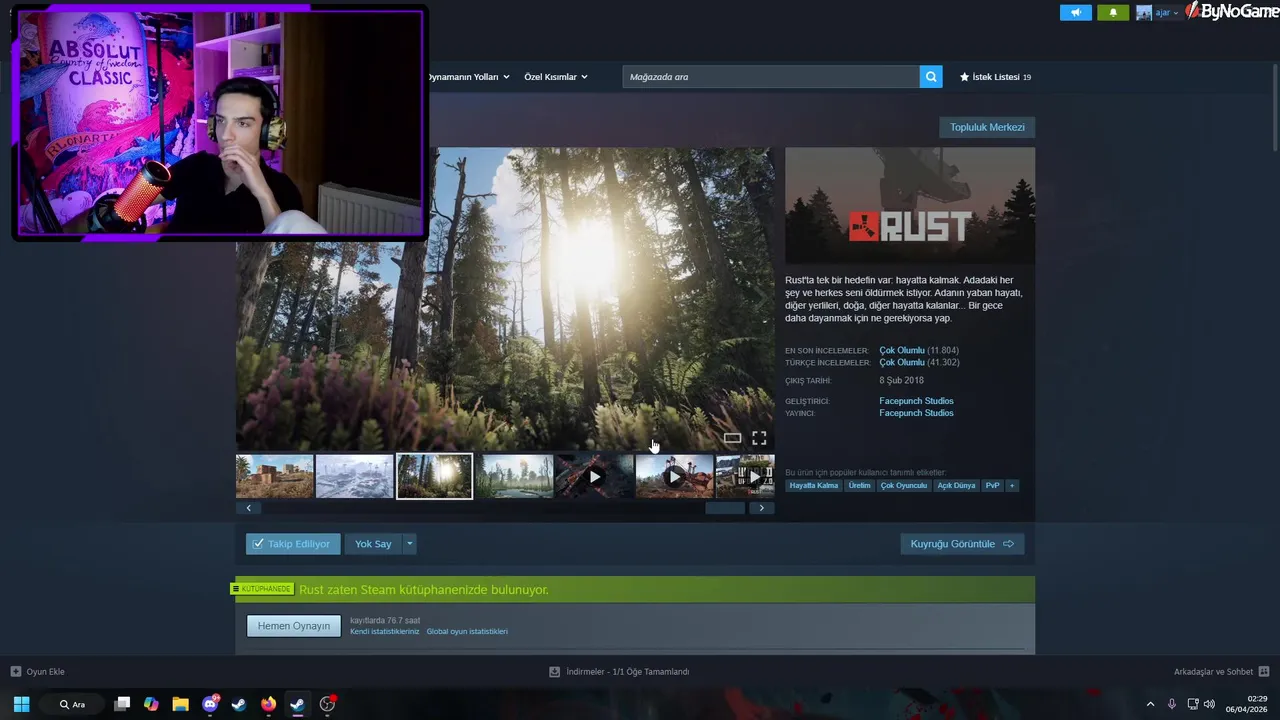
Task: Open the Üretim tag
Action: tap(859, 486)
